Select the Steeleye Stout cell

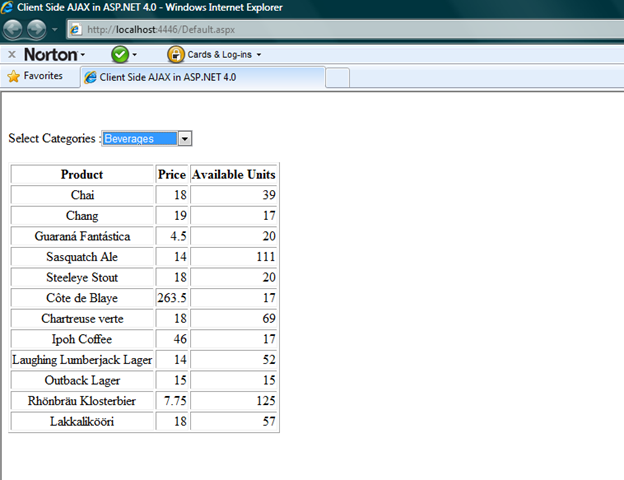tap(82, 277)
